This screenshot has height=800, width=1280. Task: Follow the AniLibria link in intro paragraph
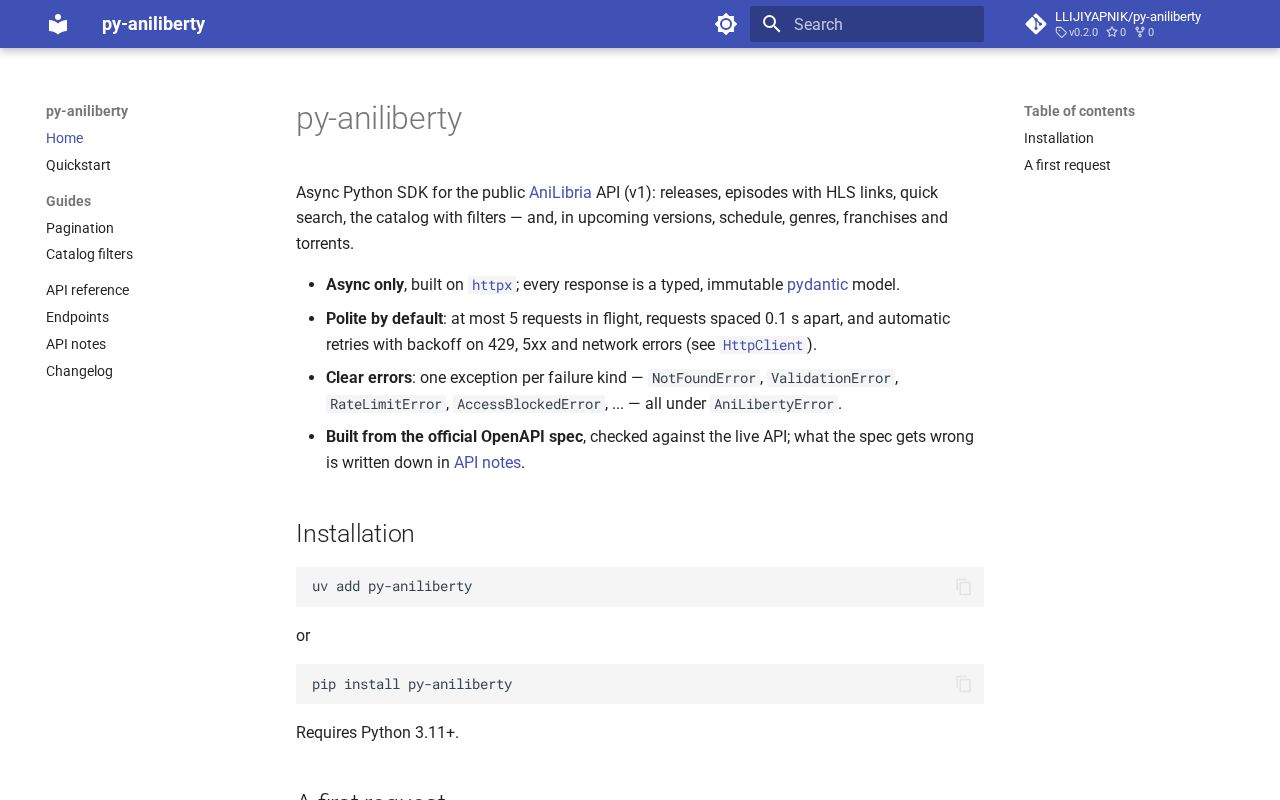[x=560, y=192]
